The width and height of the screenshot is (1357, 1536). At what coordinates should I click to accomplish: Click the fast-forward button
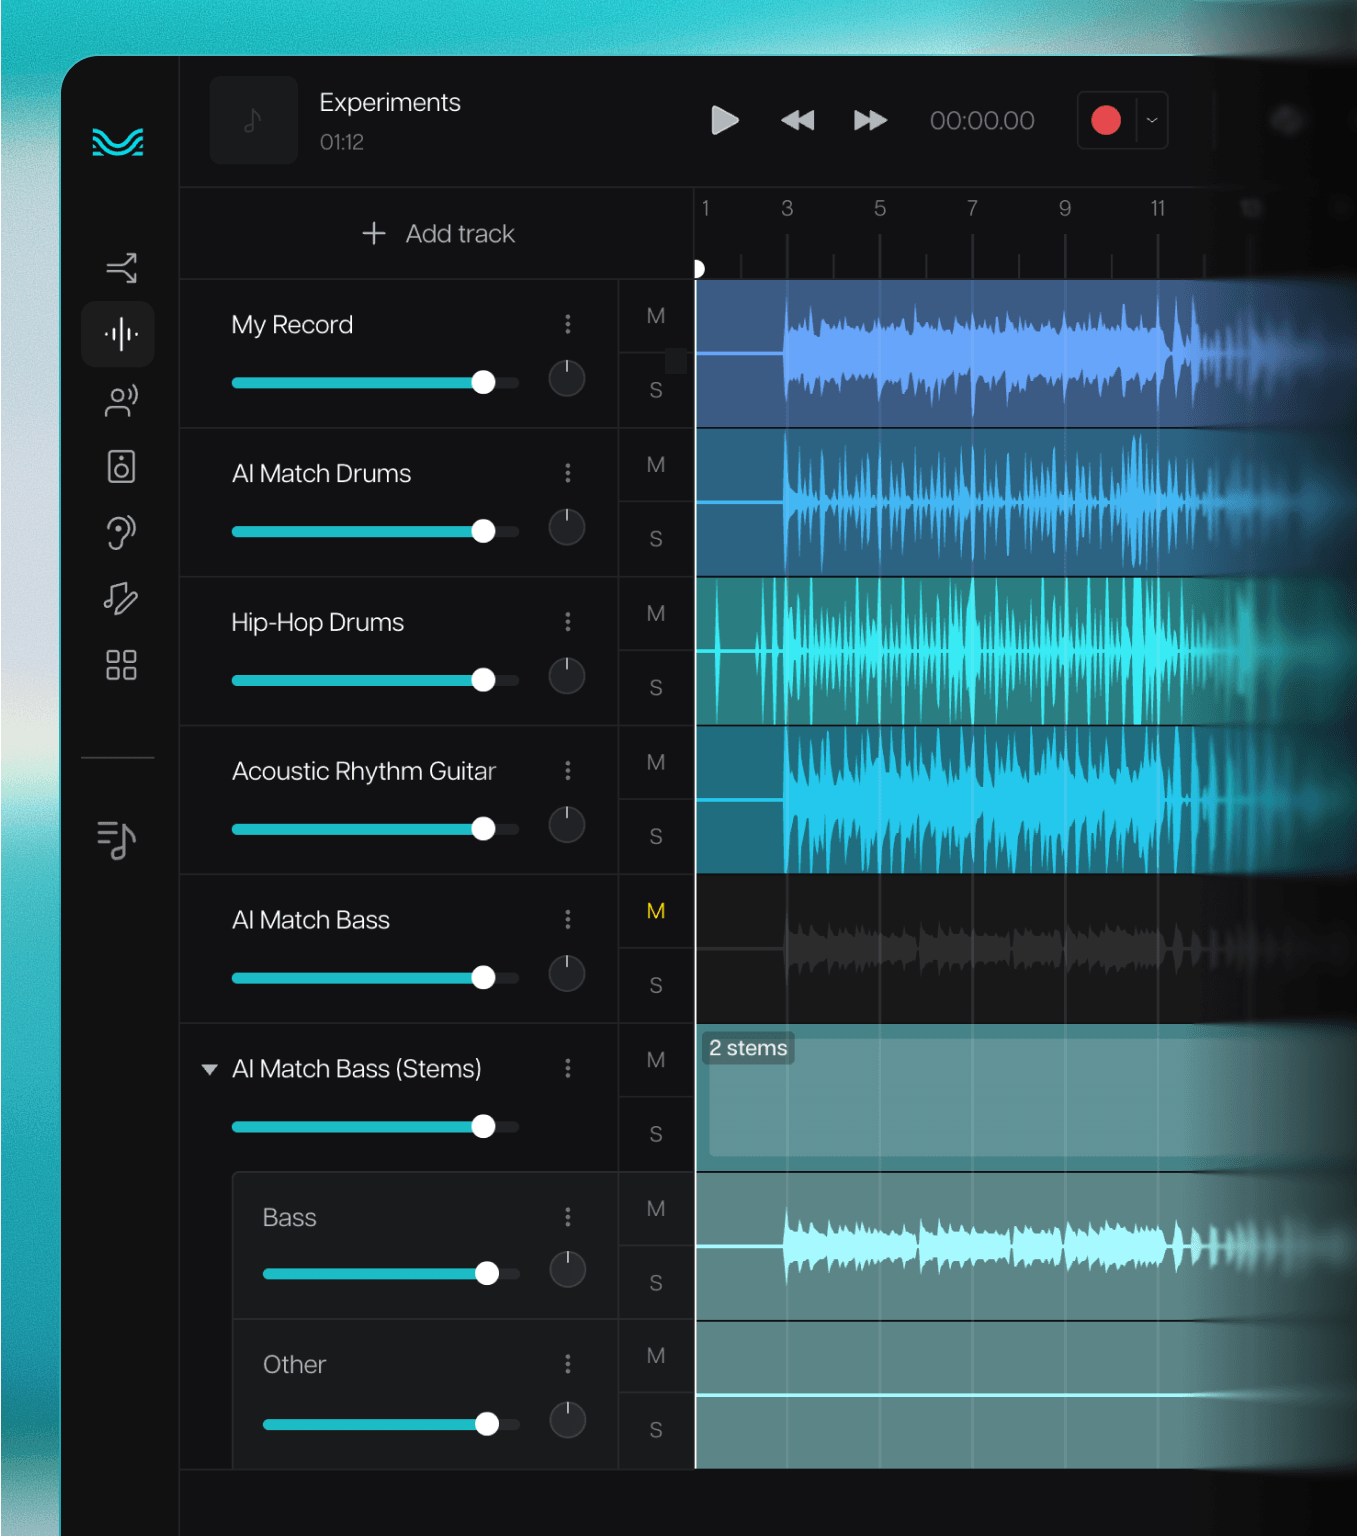click(870, 121)
